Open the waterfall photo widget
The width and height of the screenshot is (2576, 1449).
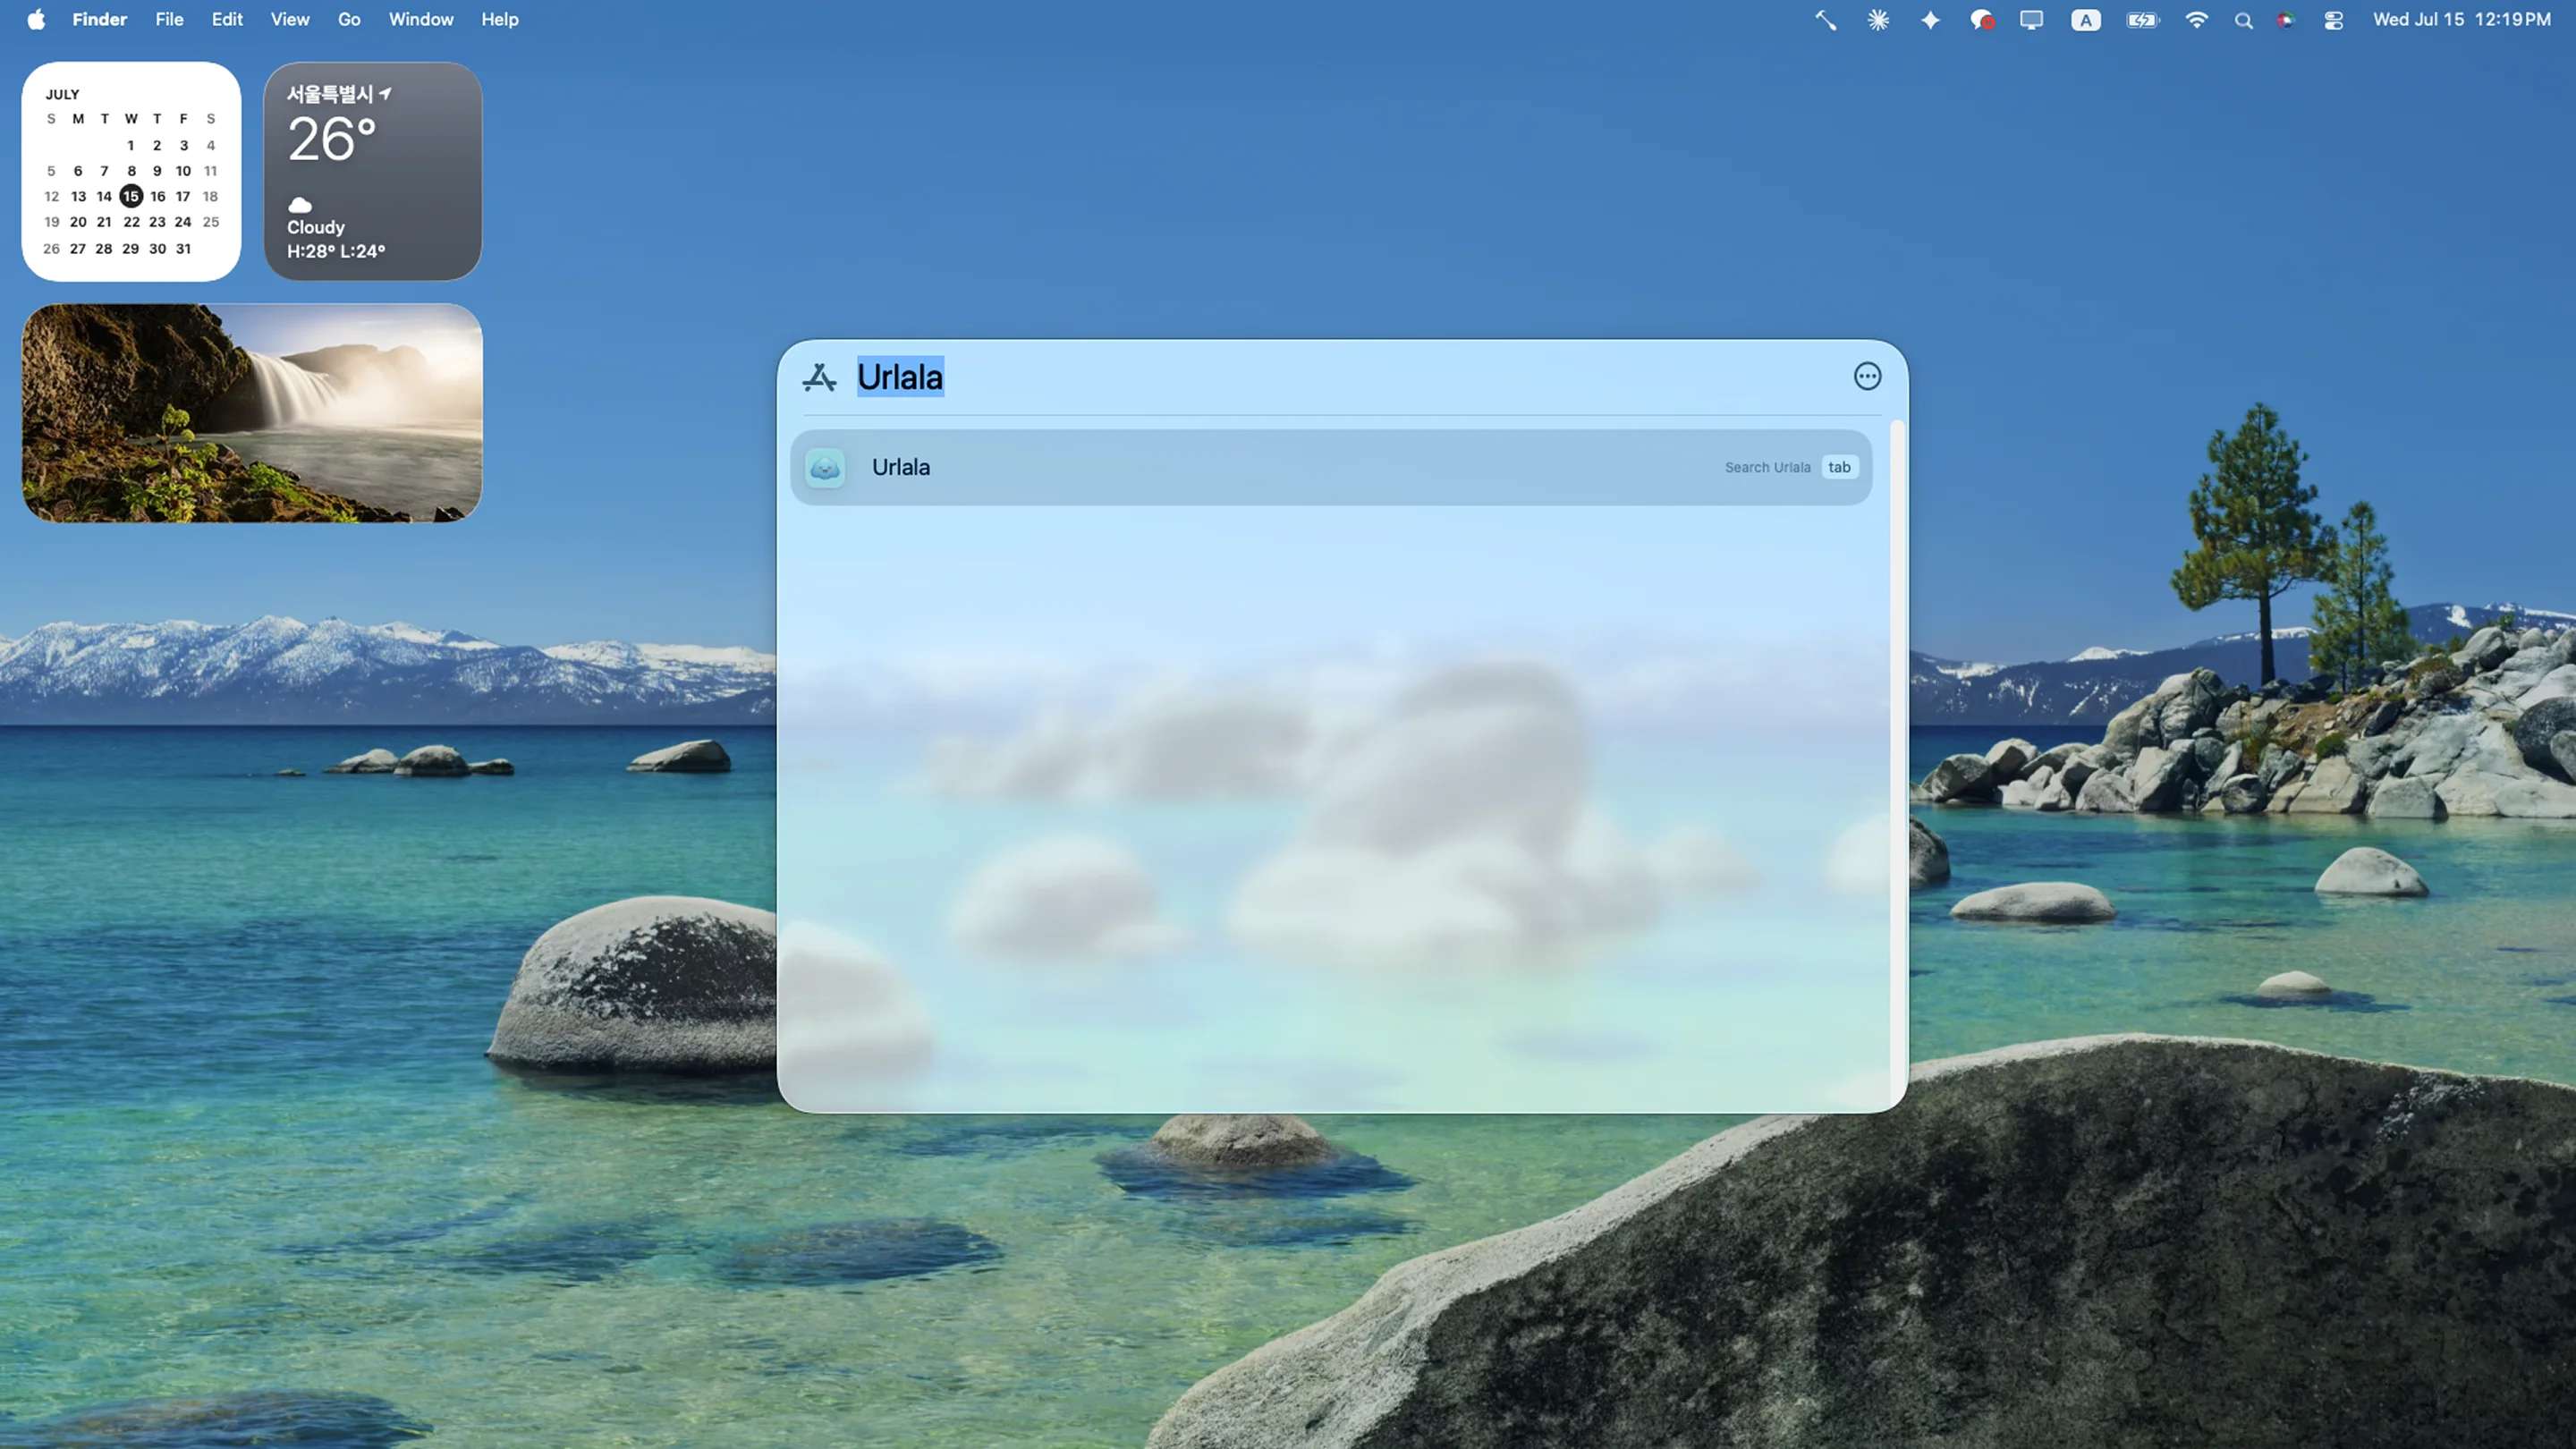point(252,413)
